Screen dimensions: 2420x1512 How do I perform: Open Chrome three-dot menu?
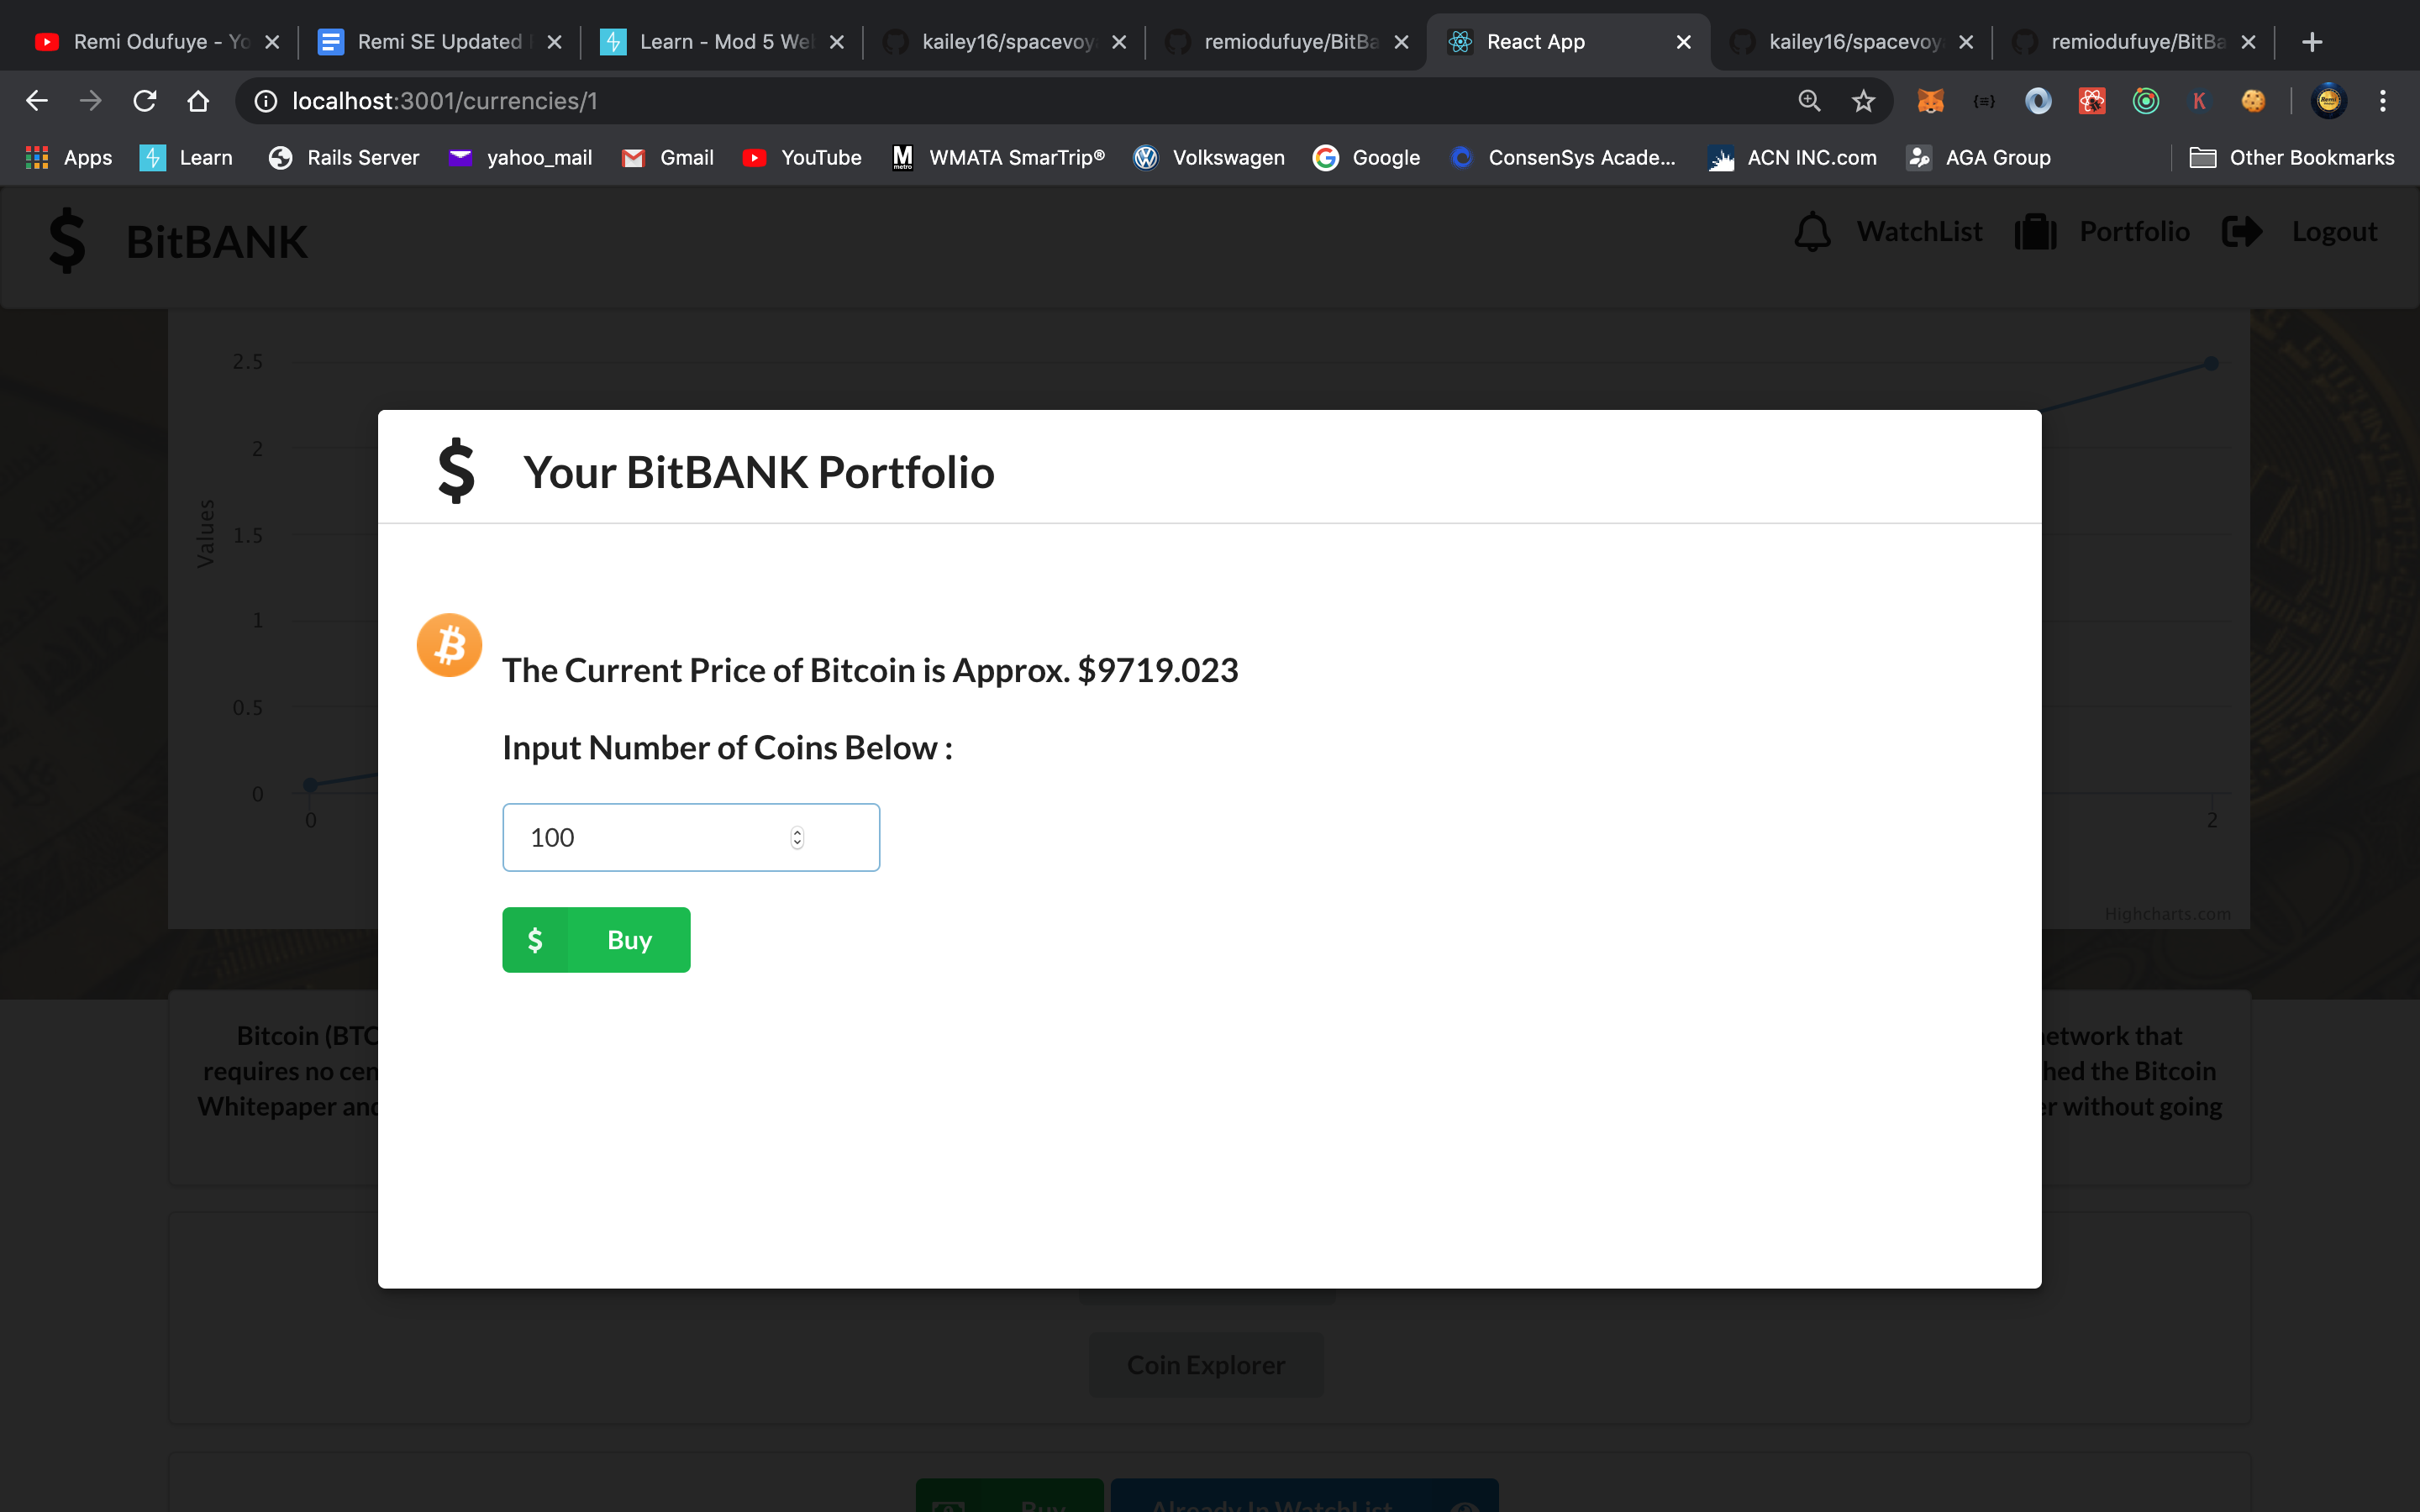[2383, 101]
